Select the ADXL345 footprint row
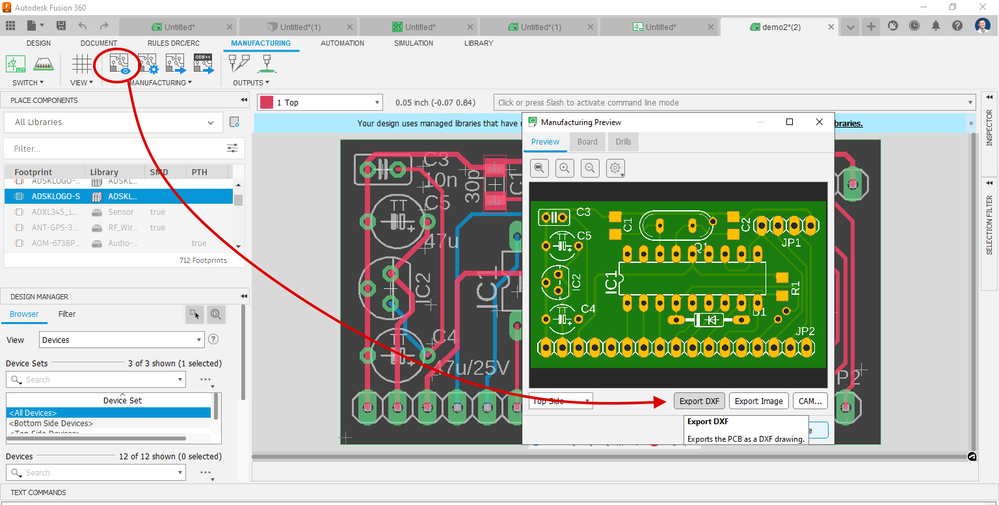 [119, 211]
